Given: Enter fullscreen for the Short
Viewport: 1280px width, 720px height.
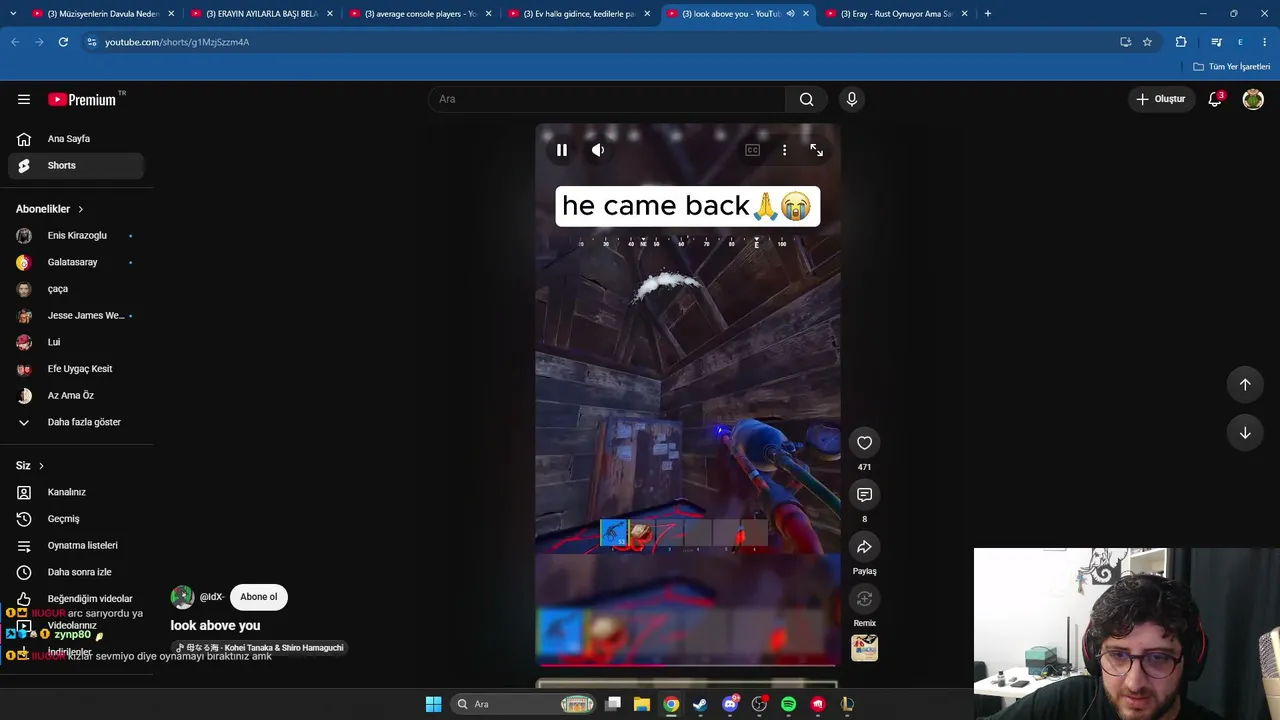Looking at the screenshot, I should coord(817,150).
